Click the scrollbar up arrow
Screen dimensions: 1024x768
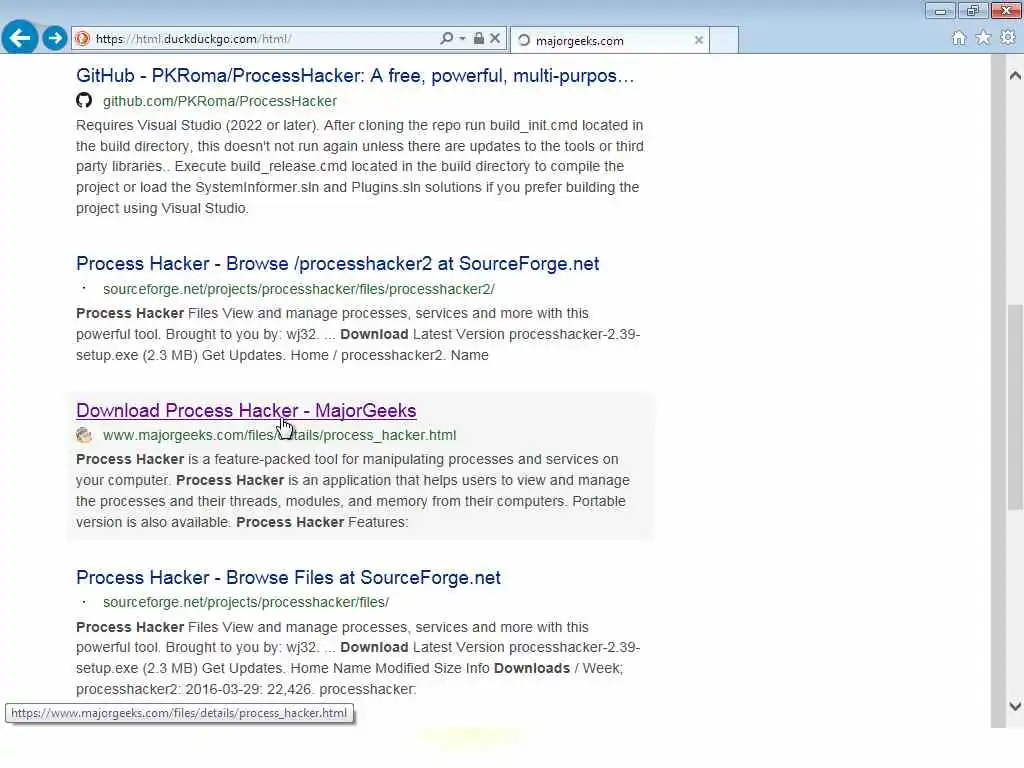click(x=1015, y=76)
